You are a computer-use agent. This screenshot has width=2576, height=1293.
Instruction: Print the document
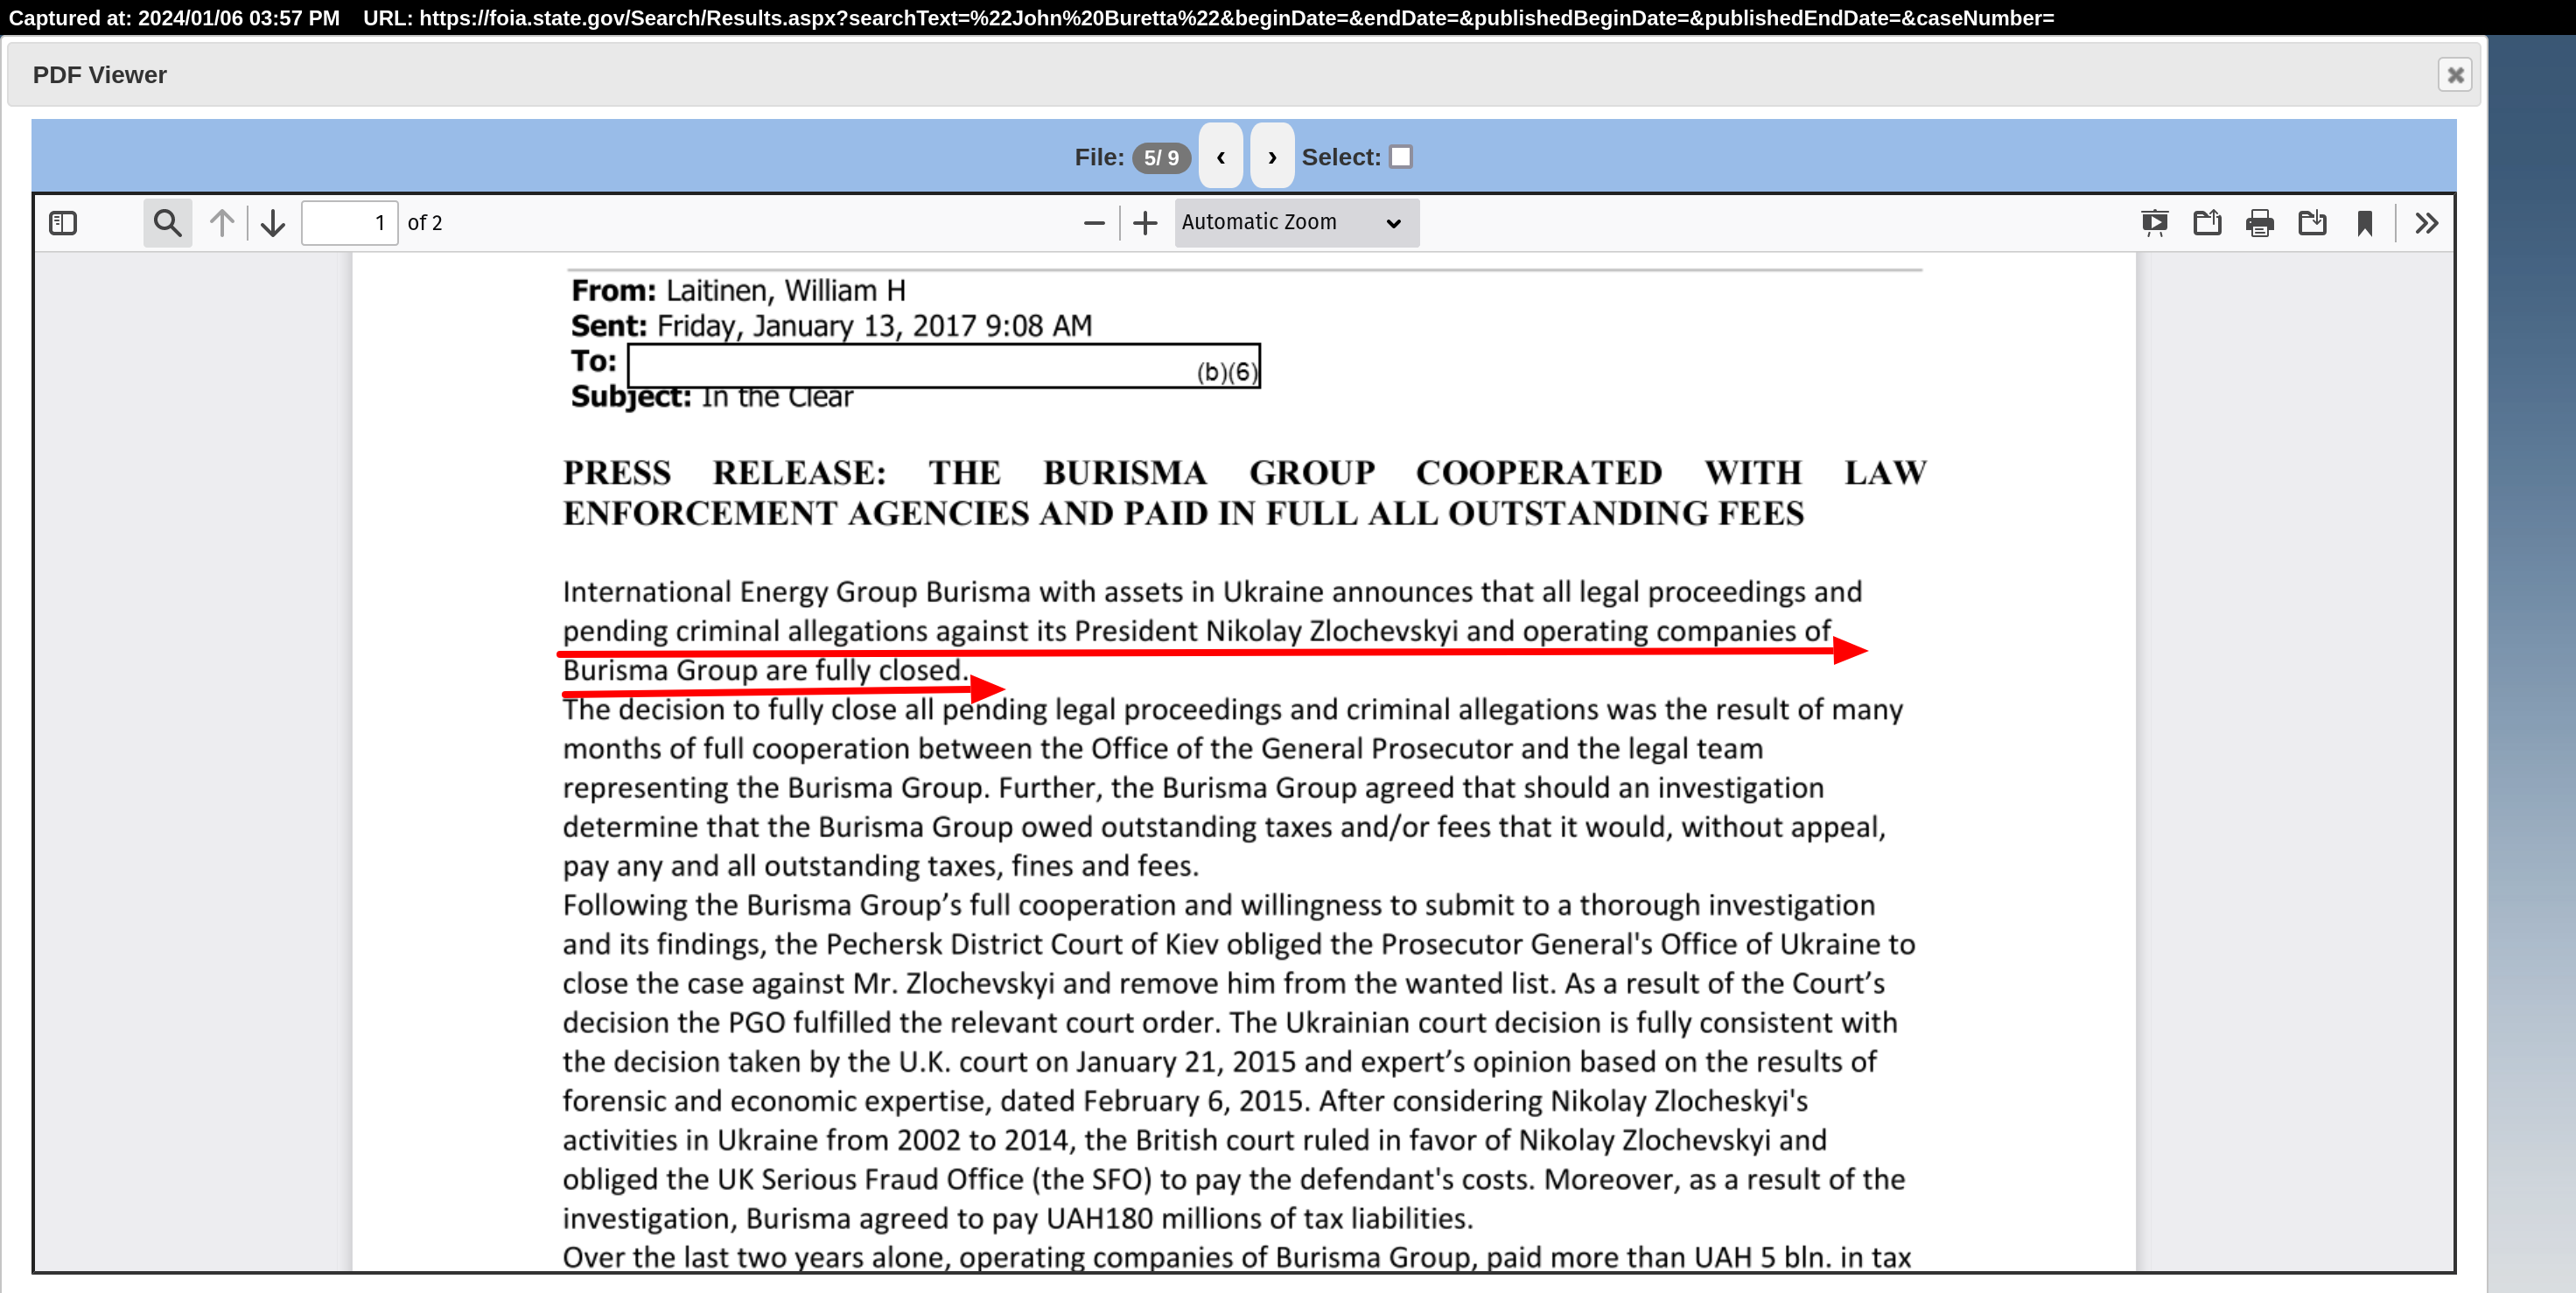click(2260, 222)
